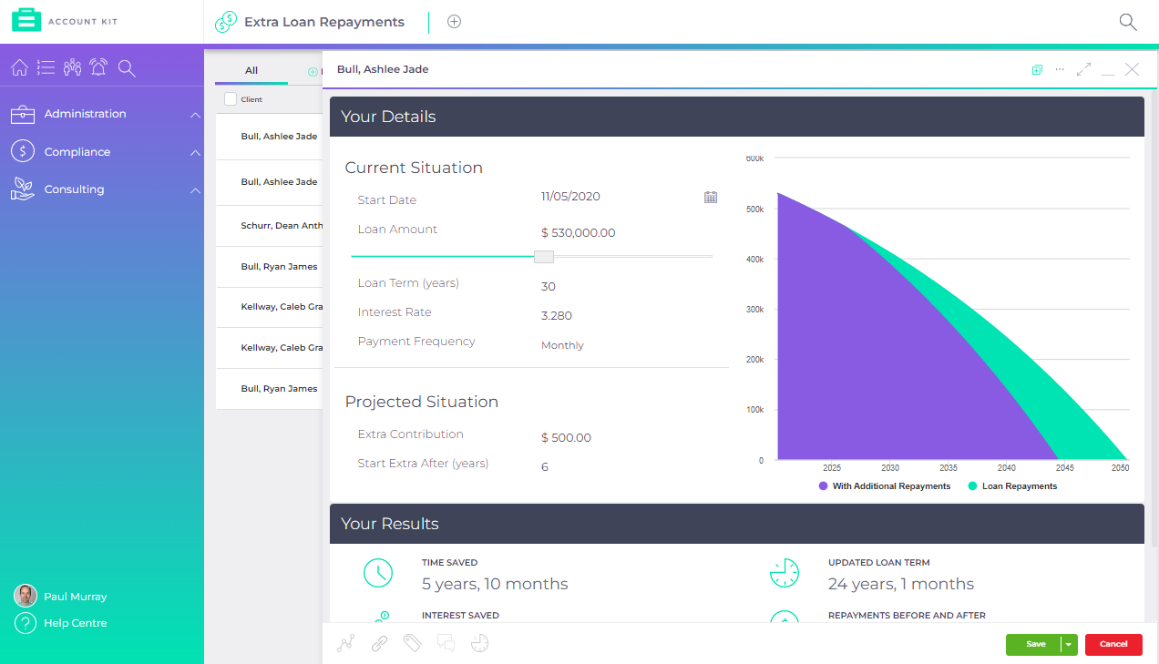Open the comments chat icon at the bottom
This screenshot has height=664, width=1159.
(x=446, y=643)
